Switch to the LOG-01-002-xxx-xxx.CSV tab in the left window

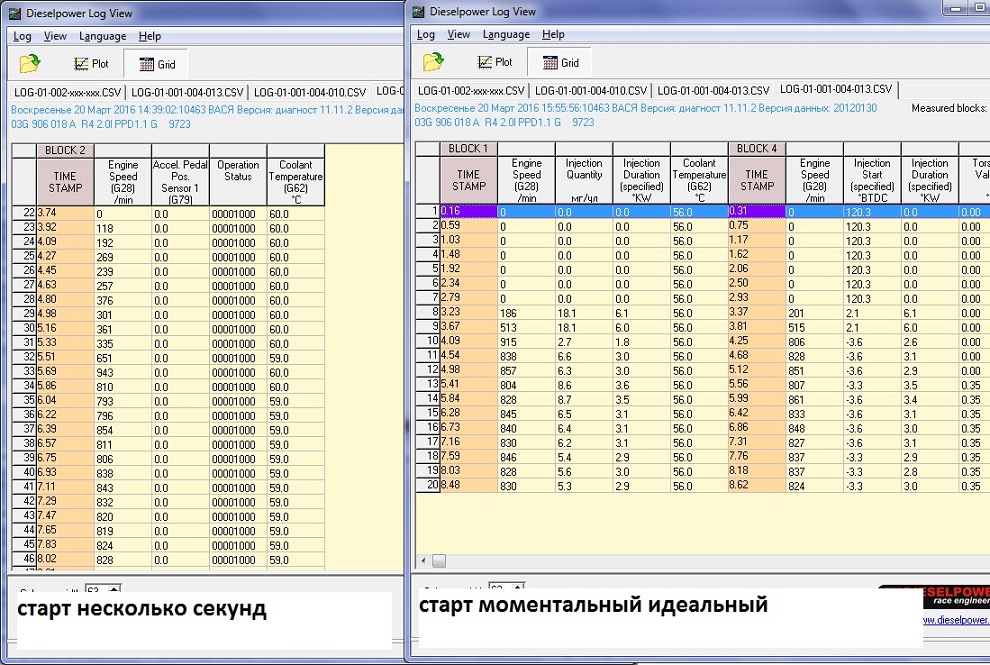[x=65, y=92]
